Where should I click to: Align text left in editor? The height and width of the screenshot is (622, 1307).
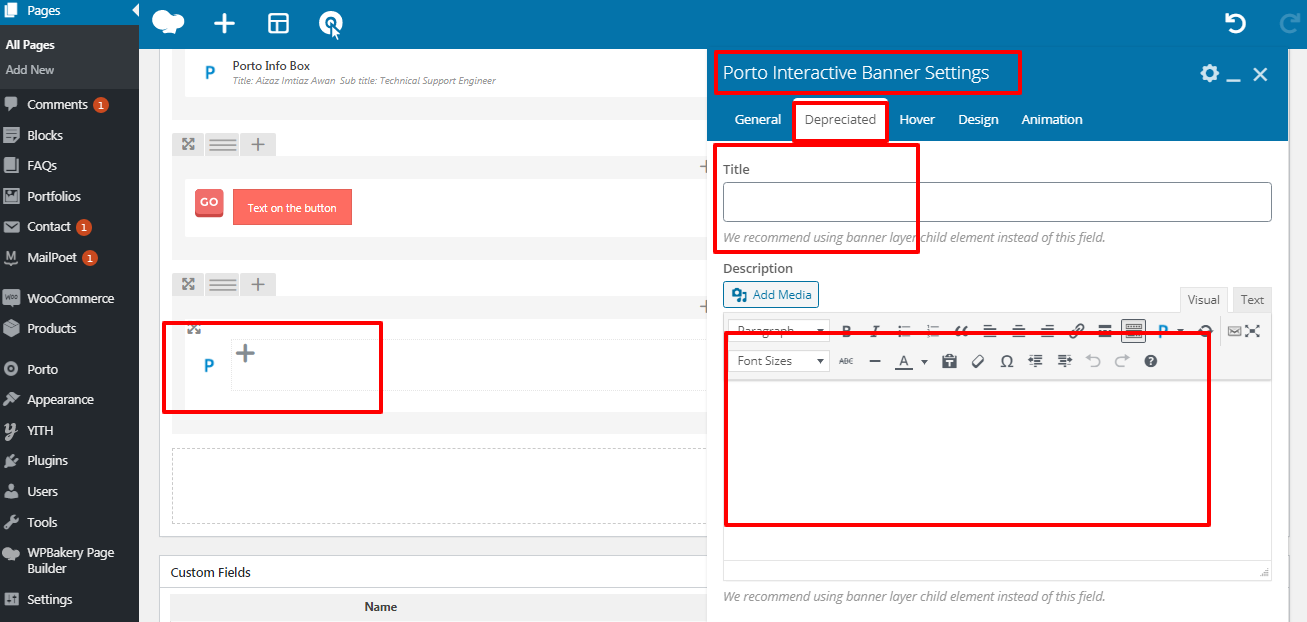tap(990, 331)
